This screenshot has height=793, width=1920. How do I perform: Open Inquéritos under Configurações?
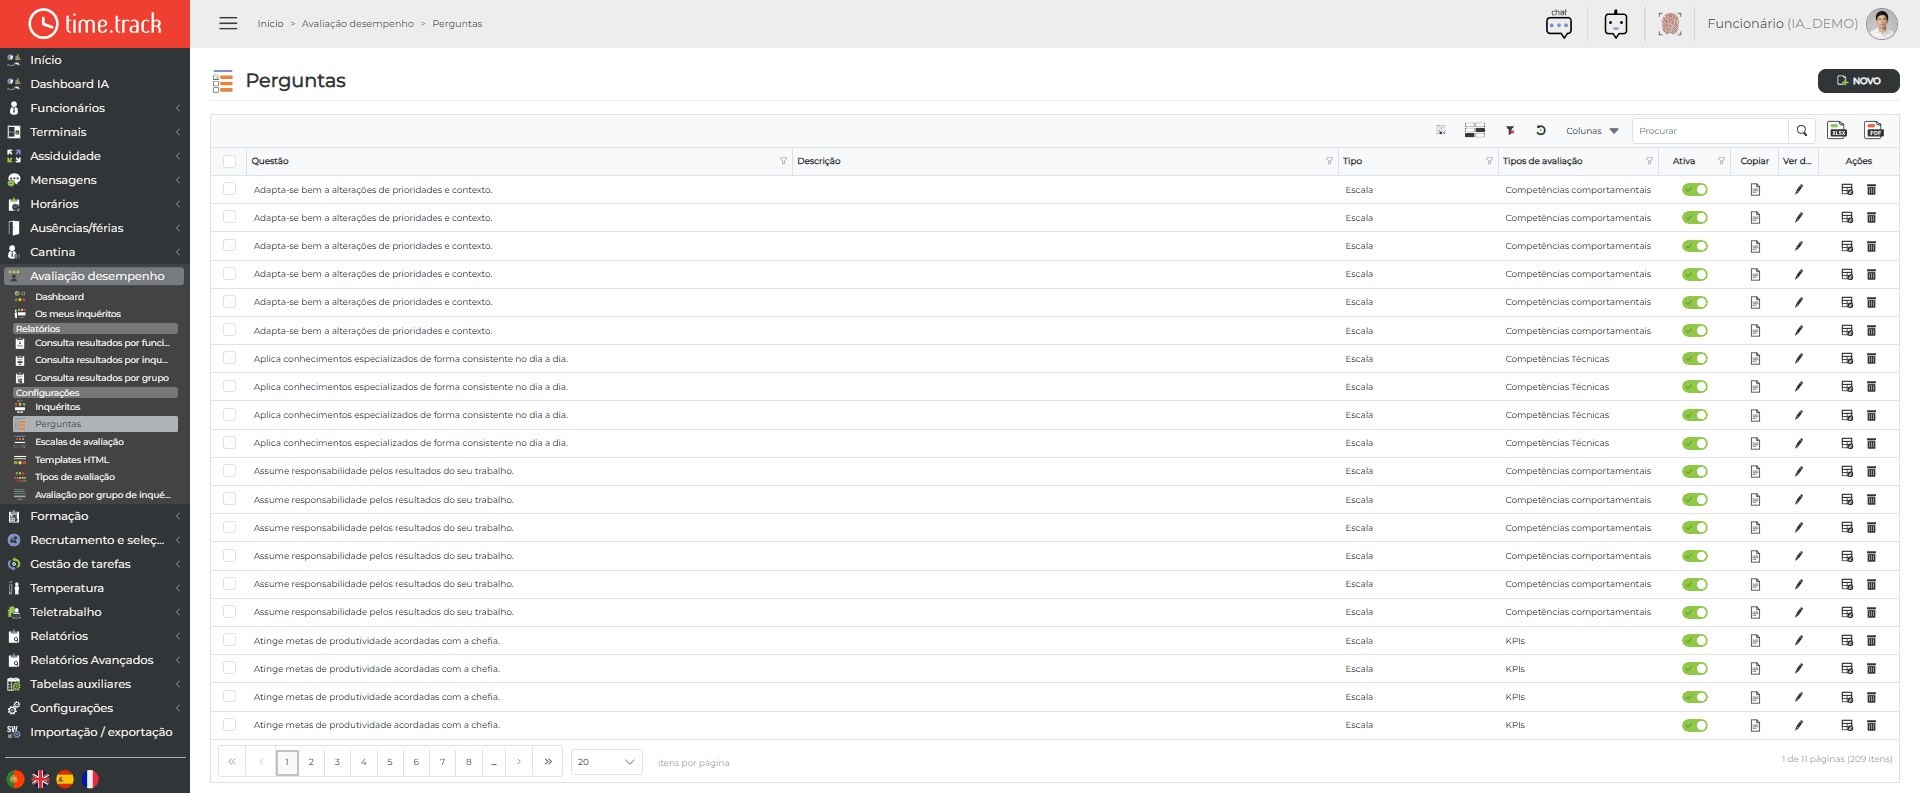click(x=57, y=407)
